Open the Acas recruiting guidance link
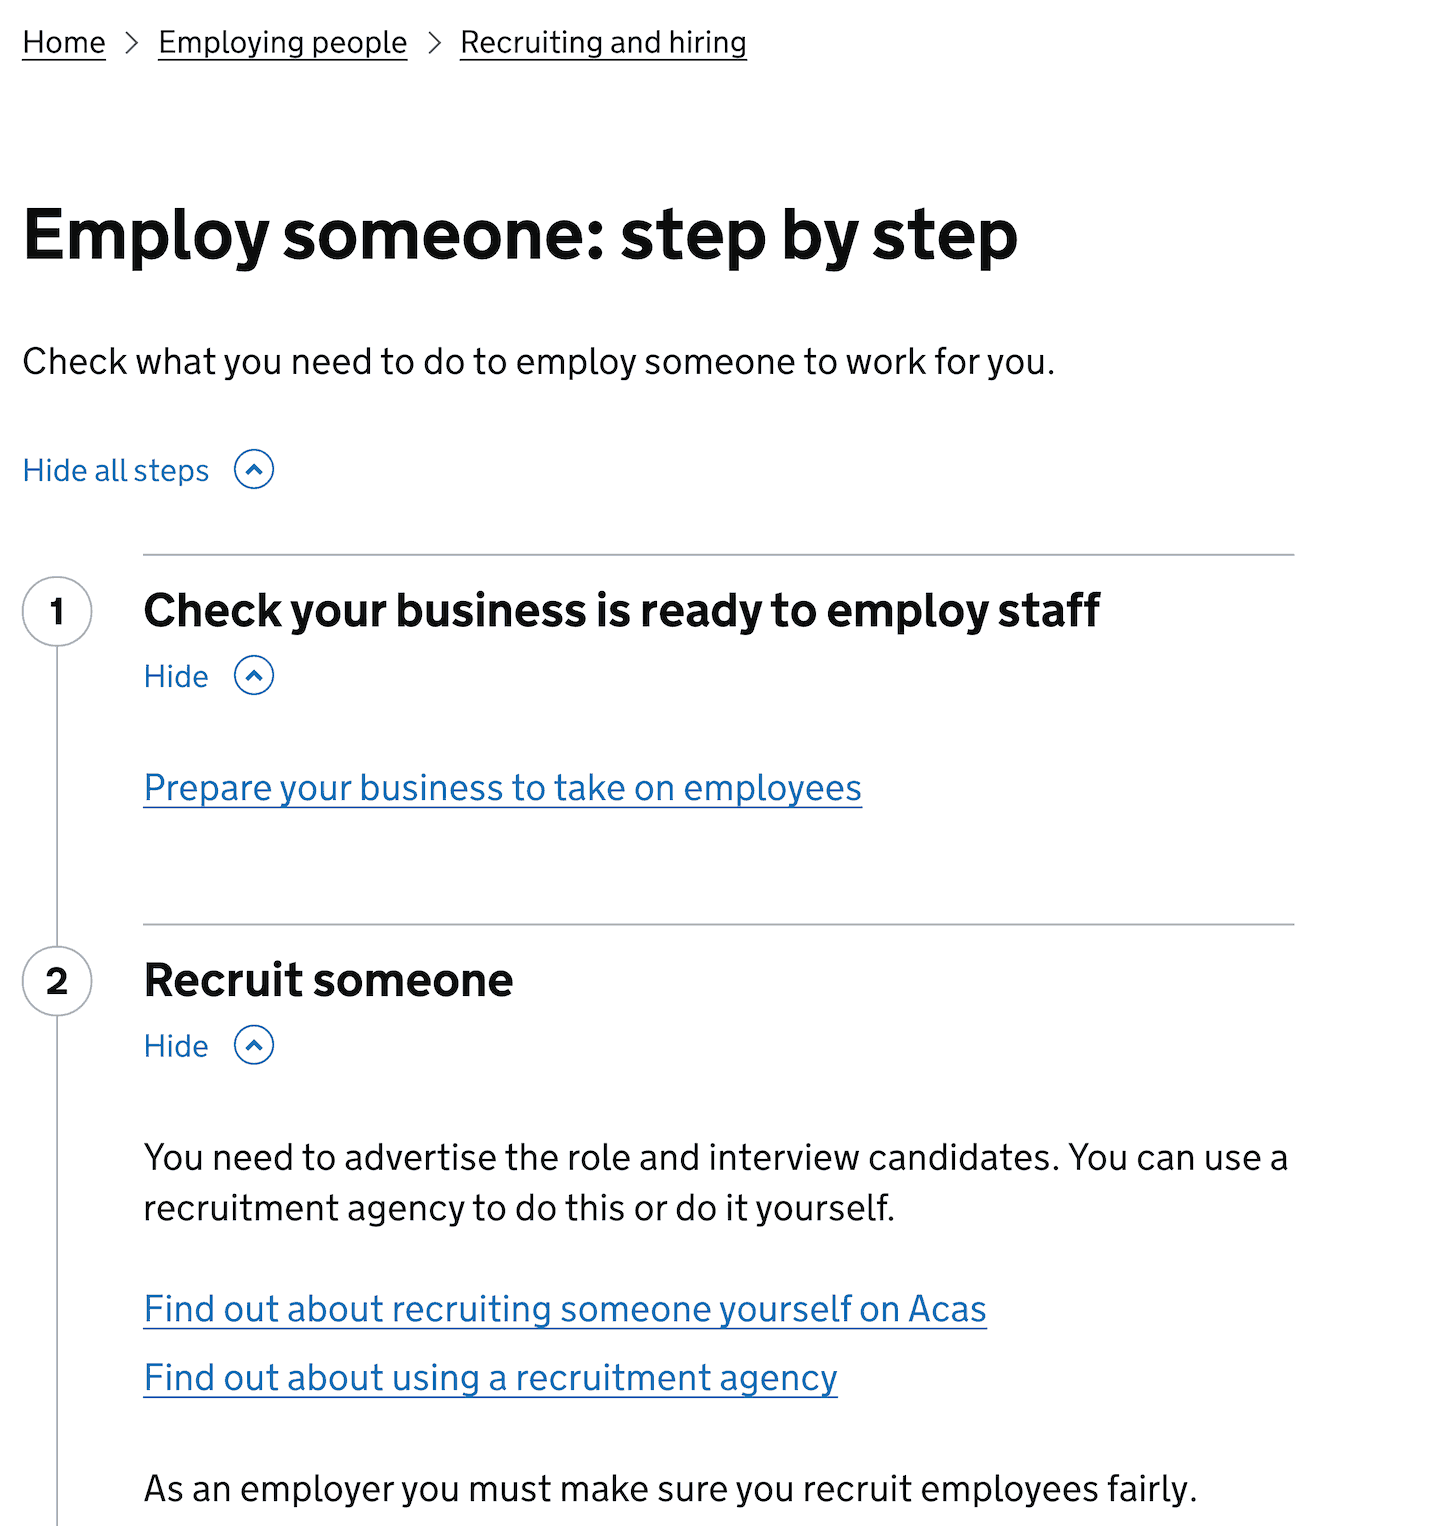 coord(564,1308)
